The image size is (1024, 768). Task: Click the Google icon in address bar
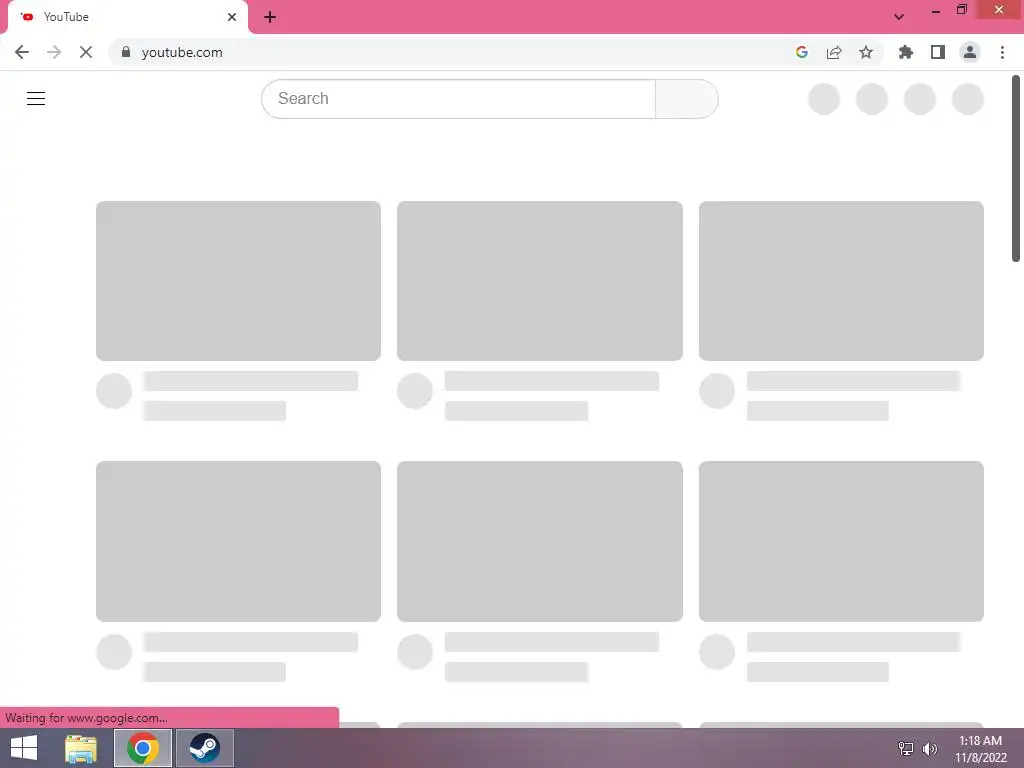coord(802,52)
